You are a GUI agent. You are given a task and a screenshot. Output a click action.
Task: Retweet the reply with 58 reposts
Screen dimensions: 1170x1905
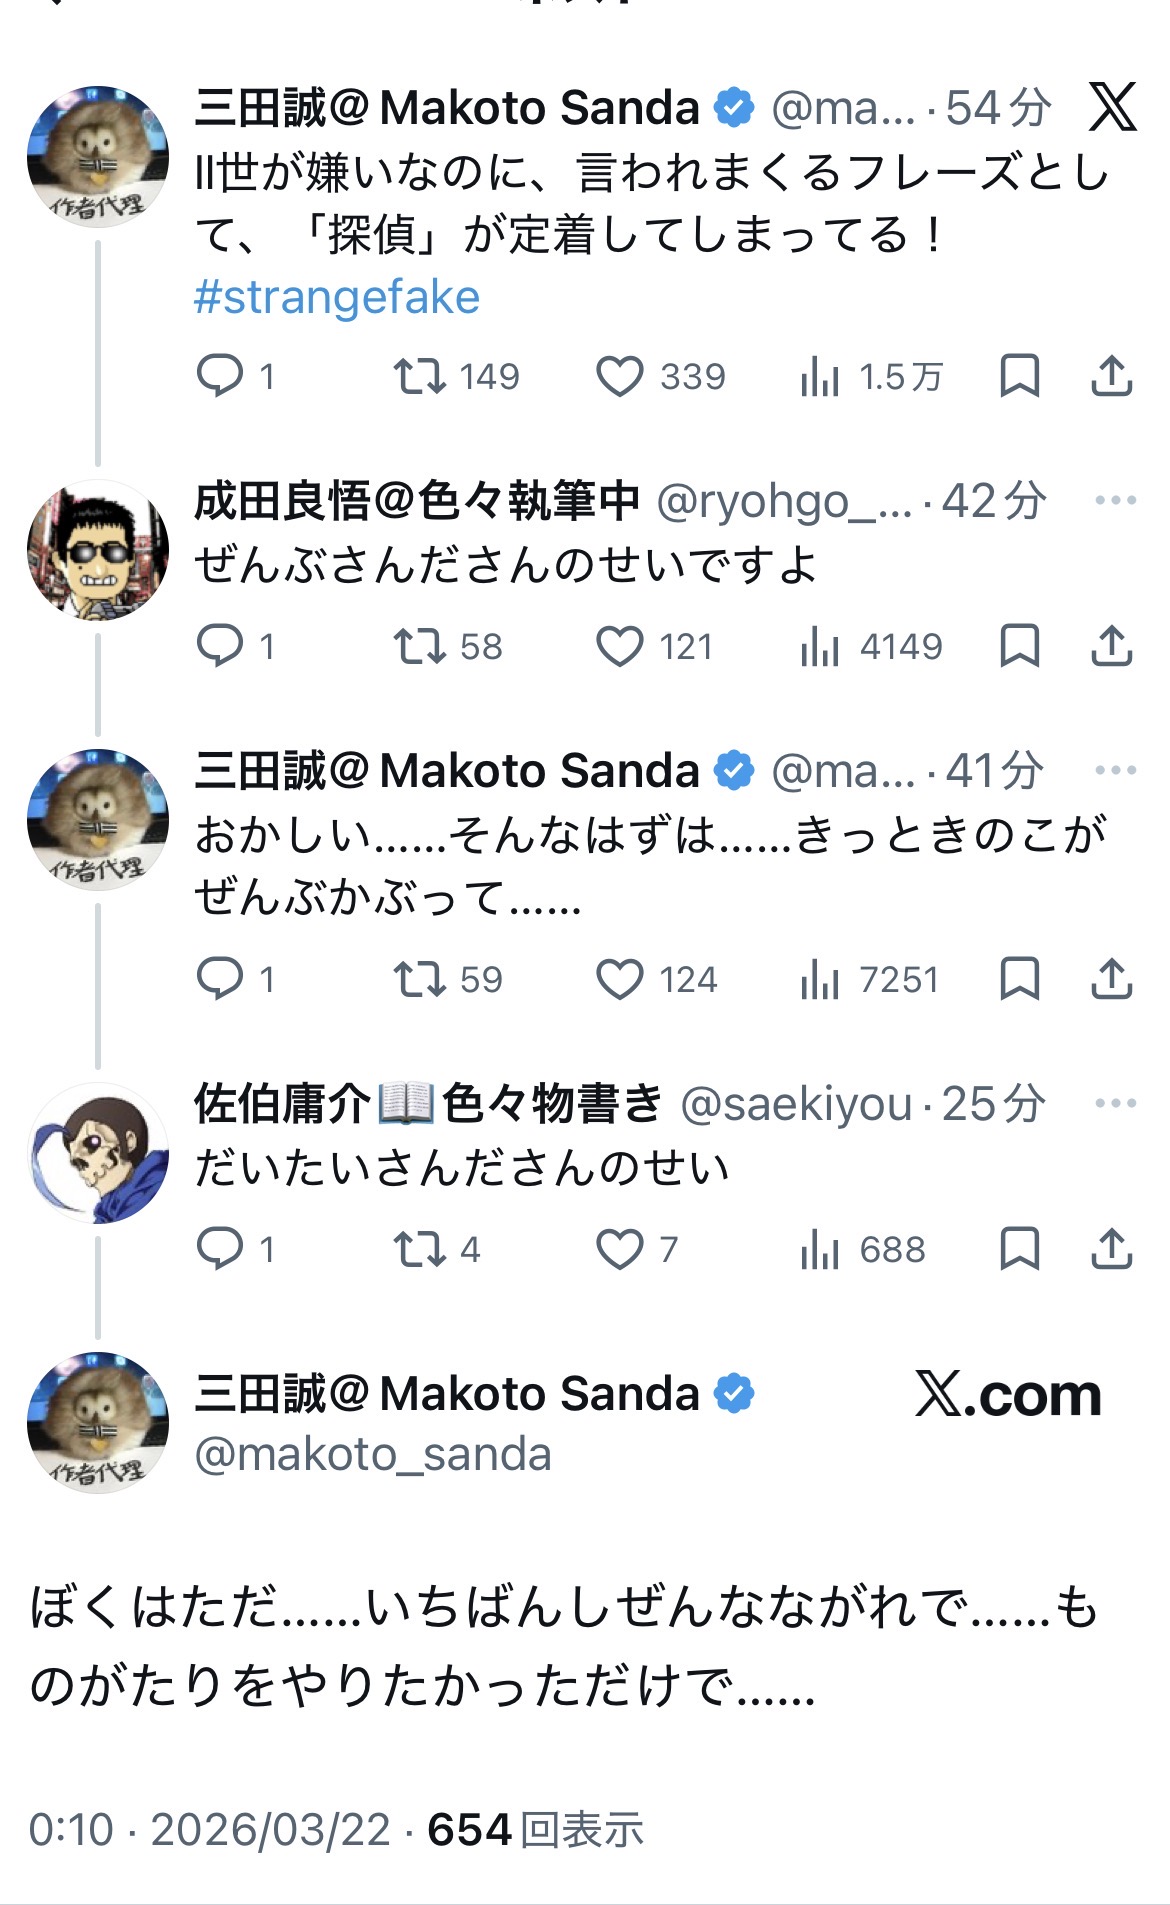tap(420, 647)
